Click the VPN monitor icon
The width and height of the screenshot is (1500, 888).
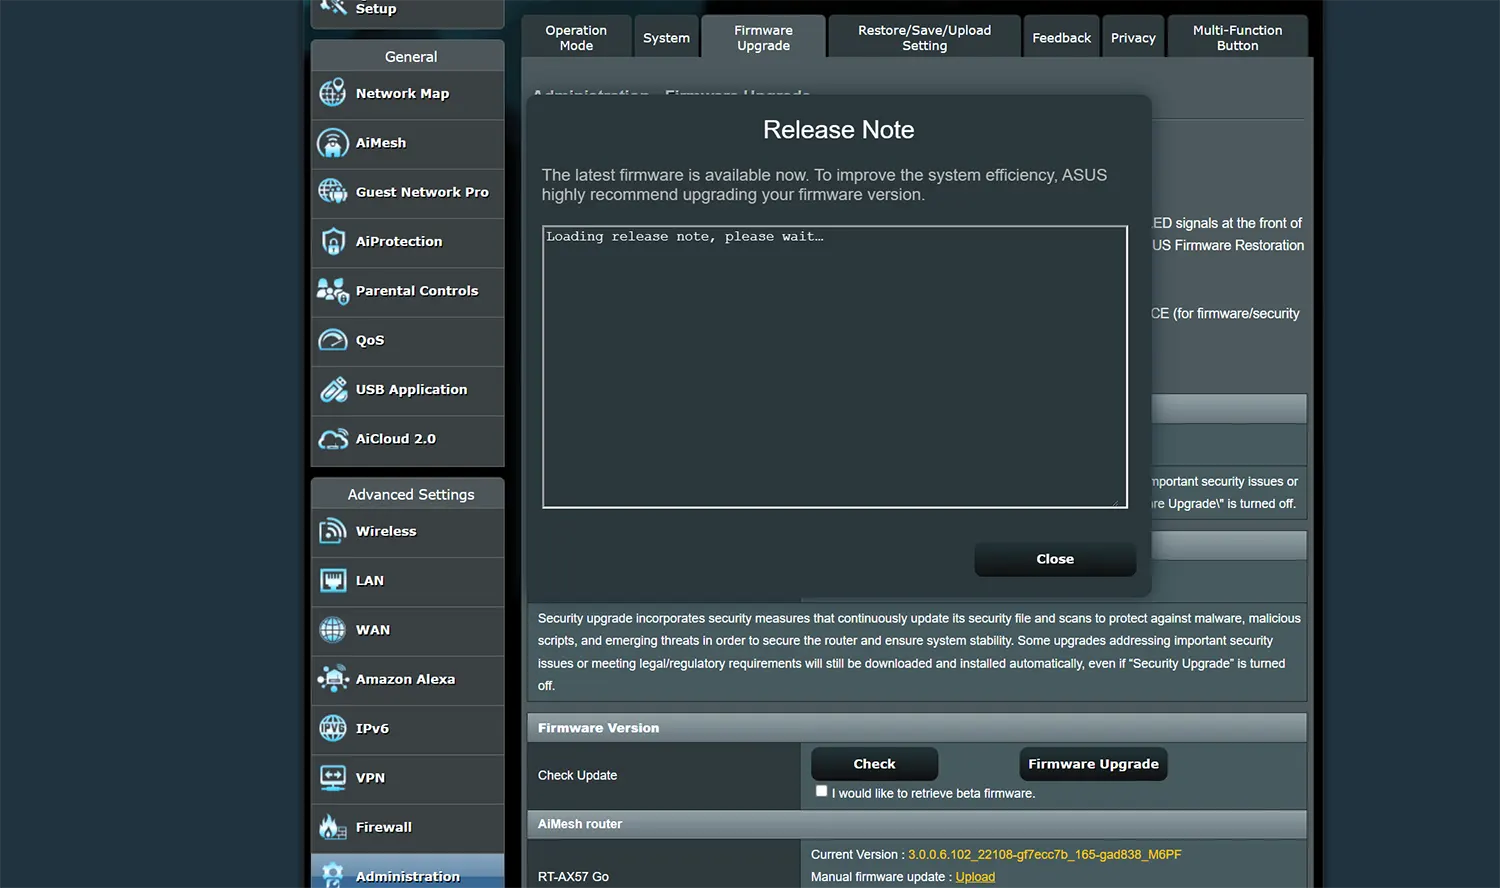click(332, 778)
